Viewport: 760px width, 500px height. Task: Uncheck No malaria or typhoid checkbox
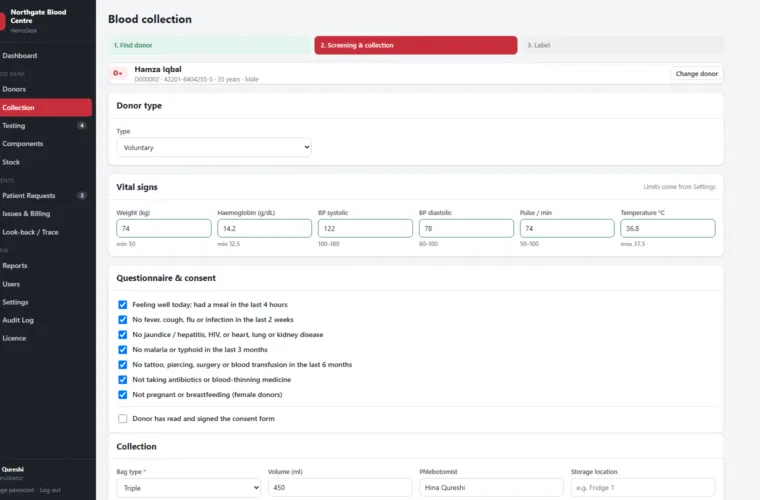pos(123,349)
